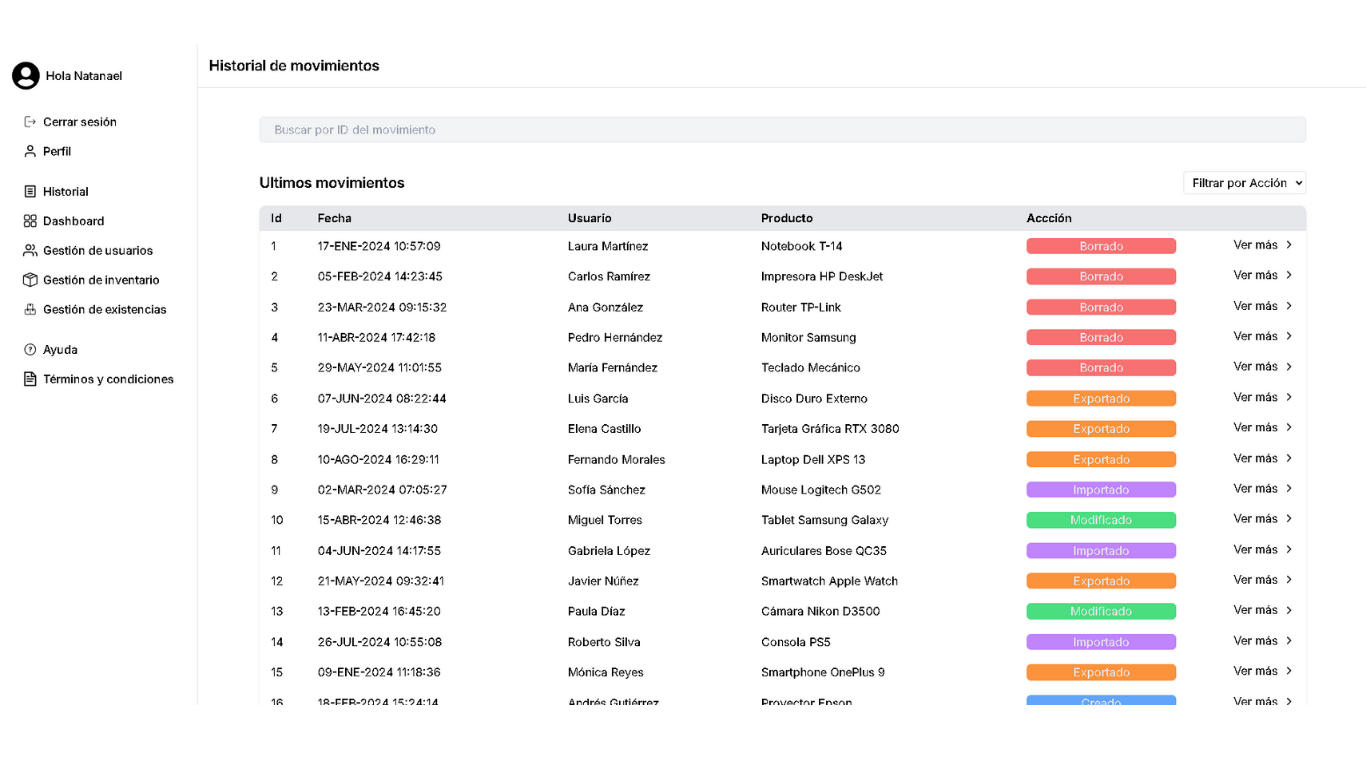The width and height of the screenshot is (1366, 768).
Task: Click the chevron arrow in Miguel Torres row
Action: click(x=1289, y=518)
